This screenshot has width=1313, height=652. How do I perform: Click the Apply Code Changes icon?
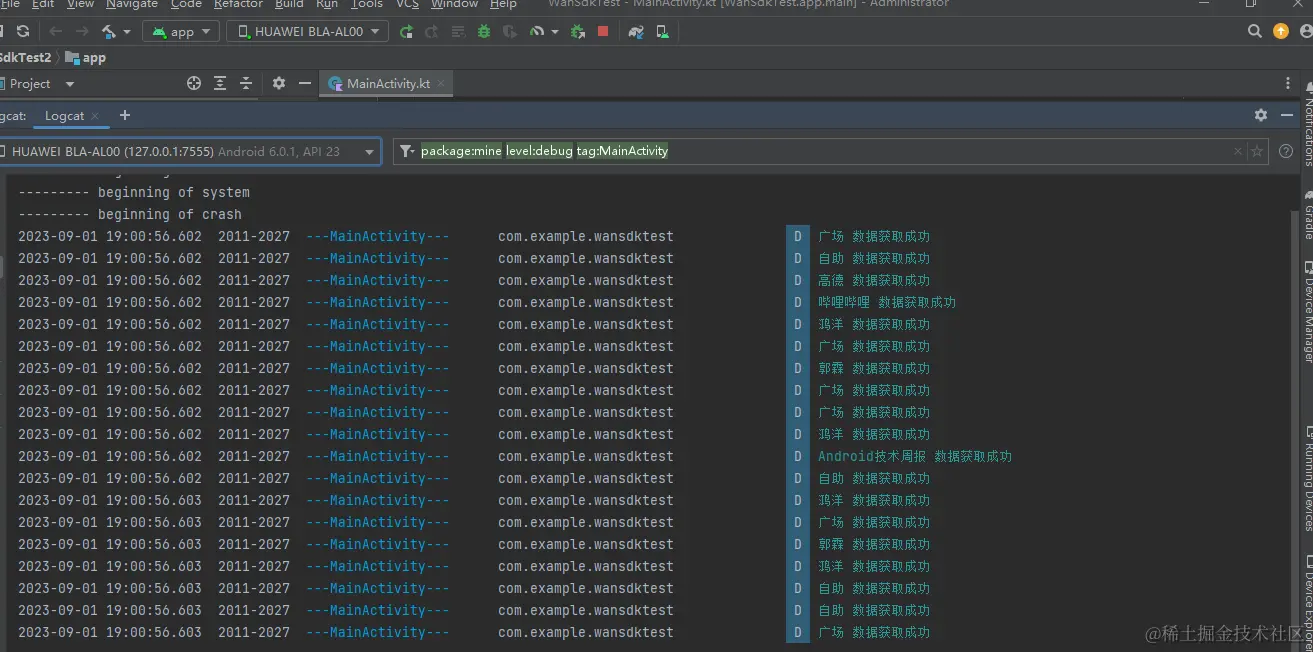coord(458,32)
